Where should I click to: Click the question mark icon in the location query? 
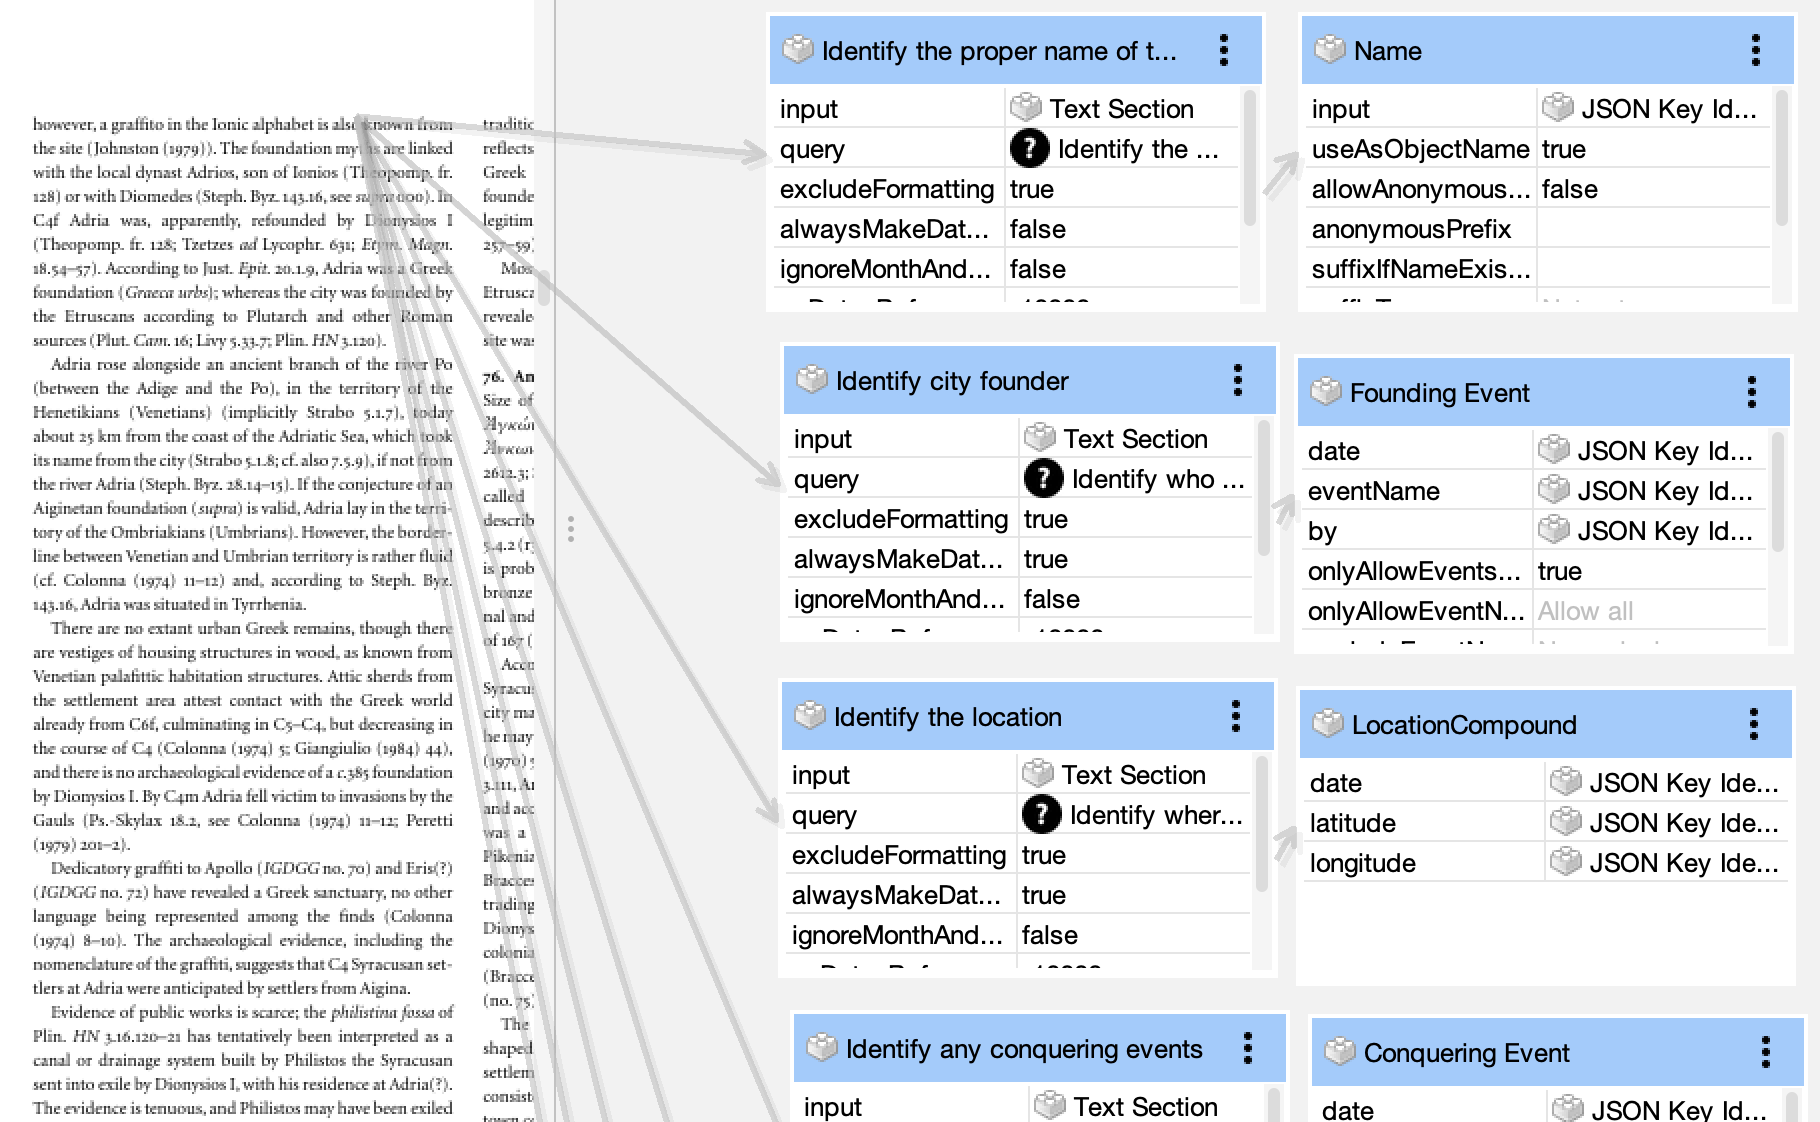tap(1043, 815)
